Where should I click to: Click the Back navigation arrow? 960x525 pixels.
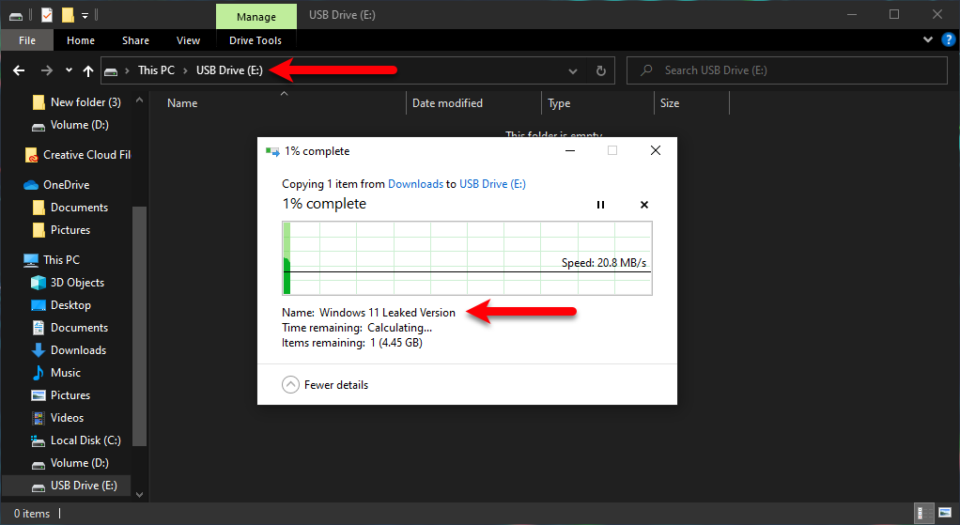[x=19, y=71]
